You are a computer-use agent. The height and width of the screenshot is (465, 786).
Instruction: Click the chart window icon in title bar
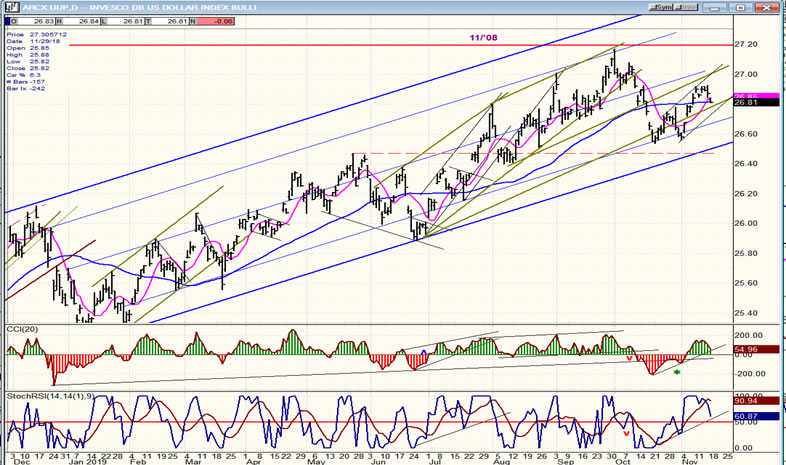tap(11, 7)
